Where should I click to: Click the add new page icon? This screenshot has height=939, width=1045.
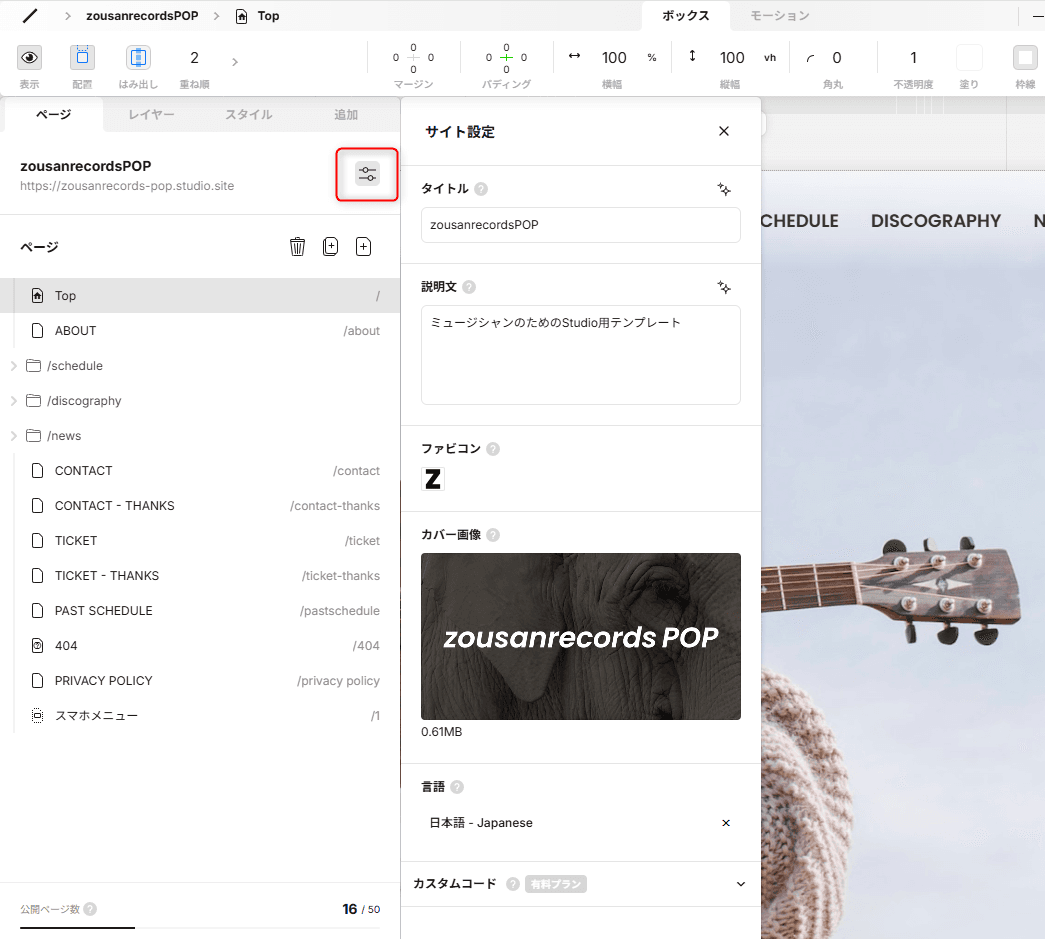click(364, 247)
